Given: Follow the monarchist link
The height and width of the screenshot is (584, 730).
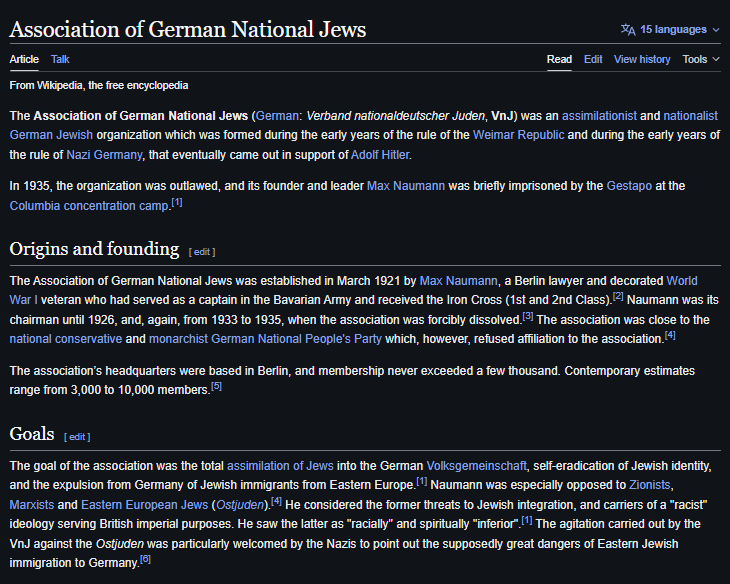Looking at the screenshot, I should (178, 339).
